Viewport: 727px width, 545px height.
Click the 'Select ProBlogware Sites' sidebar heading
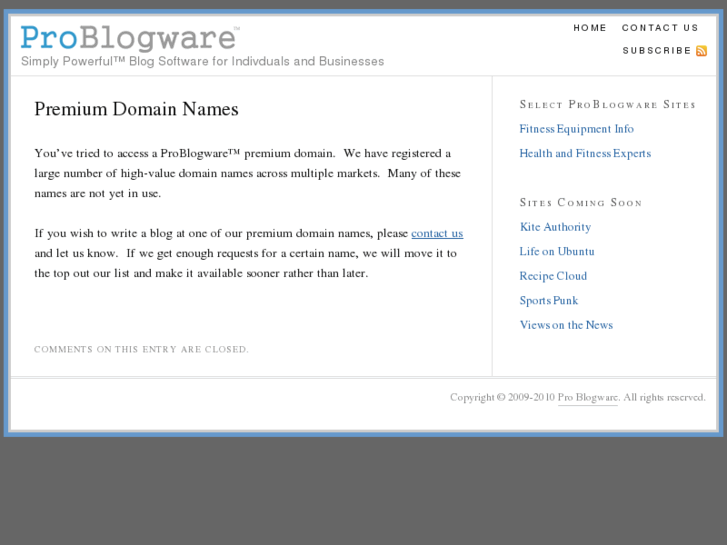(607, 105)
